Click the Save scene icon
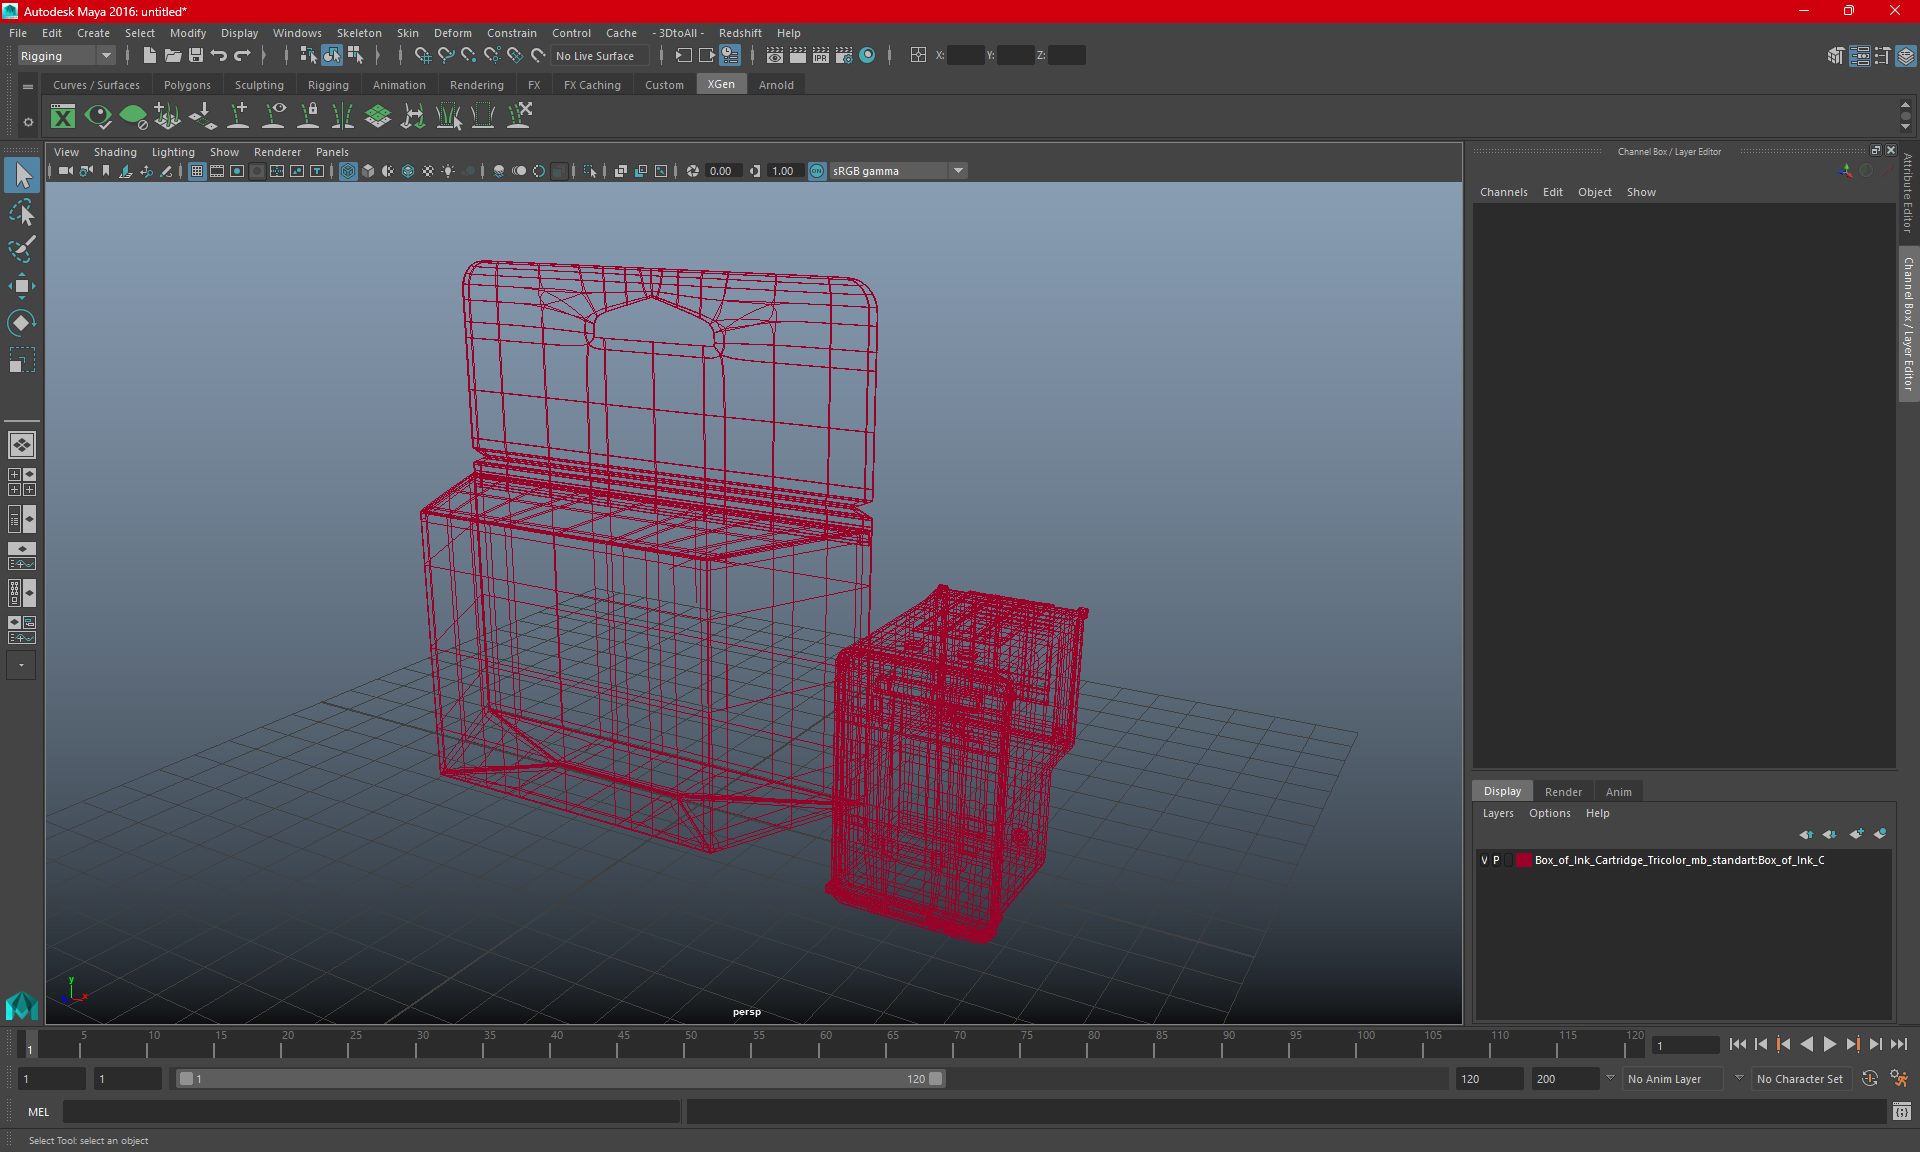 coord(196,56)
